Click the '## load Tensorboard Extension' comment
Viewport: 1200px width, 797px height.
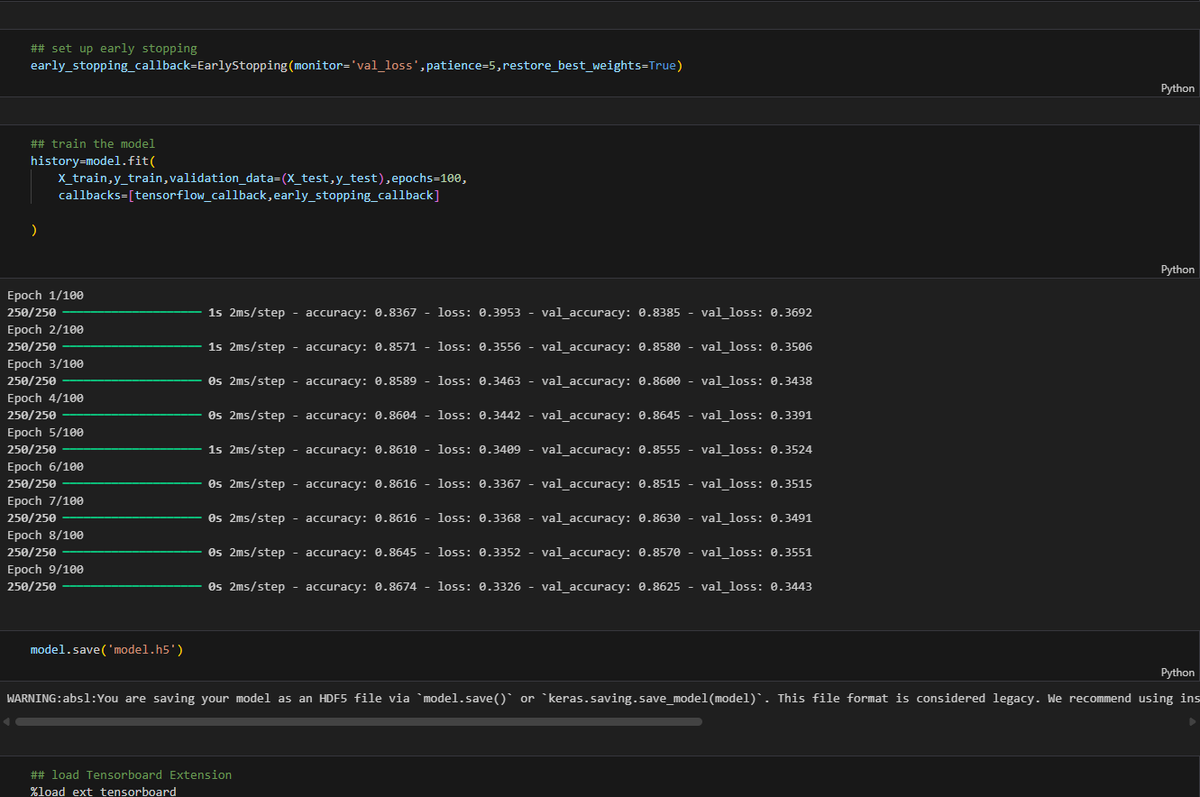tap(131, 775)
